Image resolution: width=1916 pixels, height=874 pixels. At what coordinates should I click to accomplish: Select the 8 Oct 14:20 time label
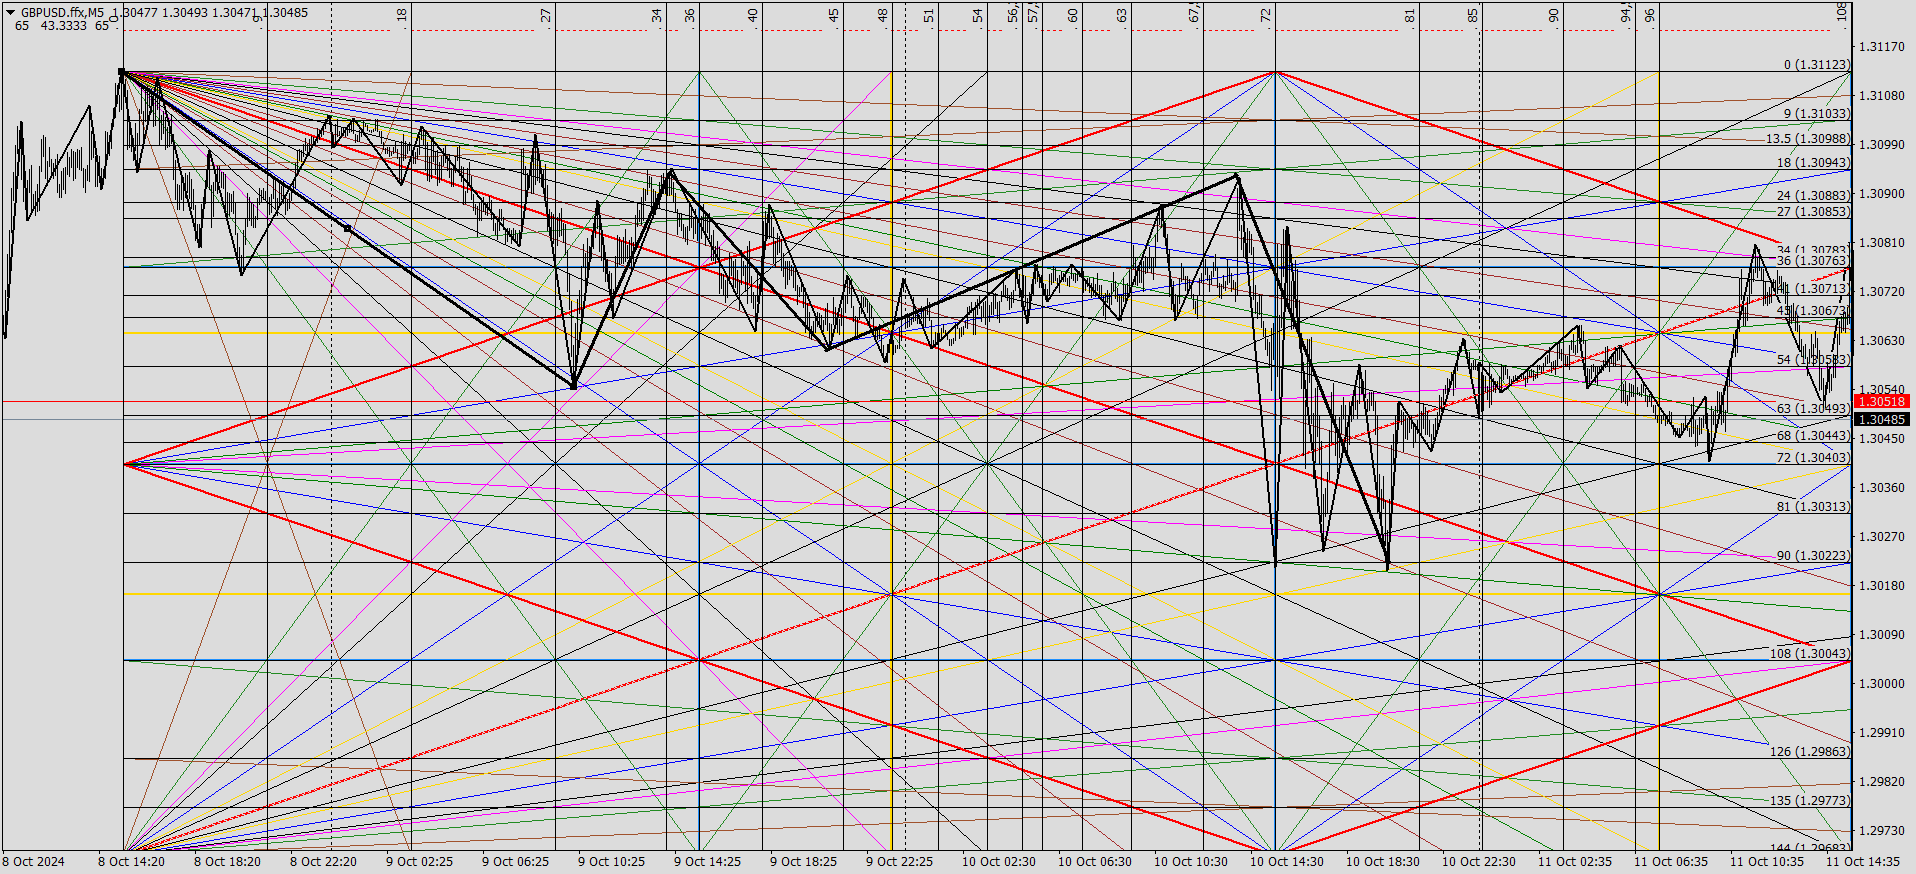pyautogui.click(x=131, y=862)
